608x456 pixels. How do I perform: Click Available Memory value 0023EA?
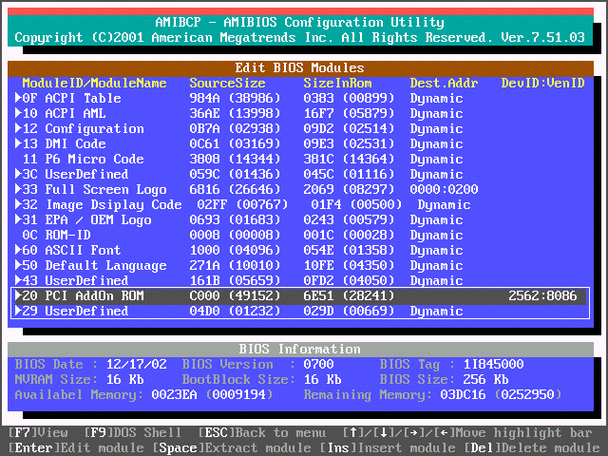click(174, 395)
